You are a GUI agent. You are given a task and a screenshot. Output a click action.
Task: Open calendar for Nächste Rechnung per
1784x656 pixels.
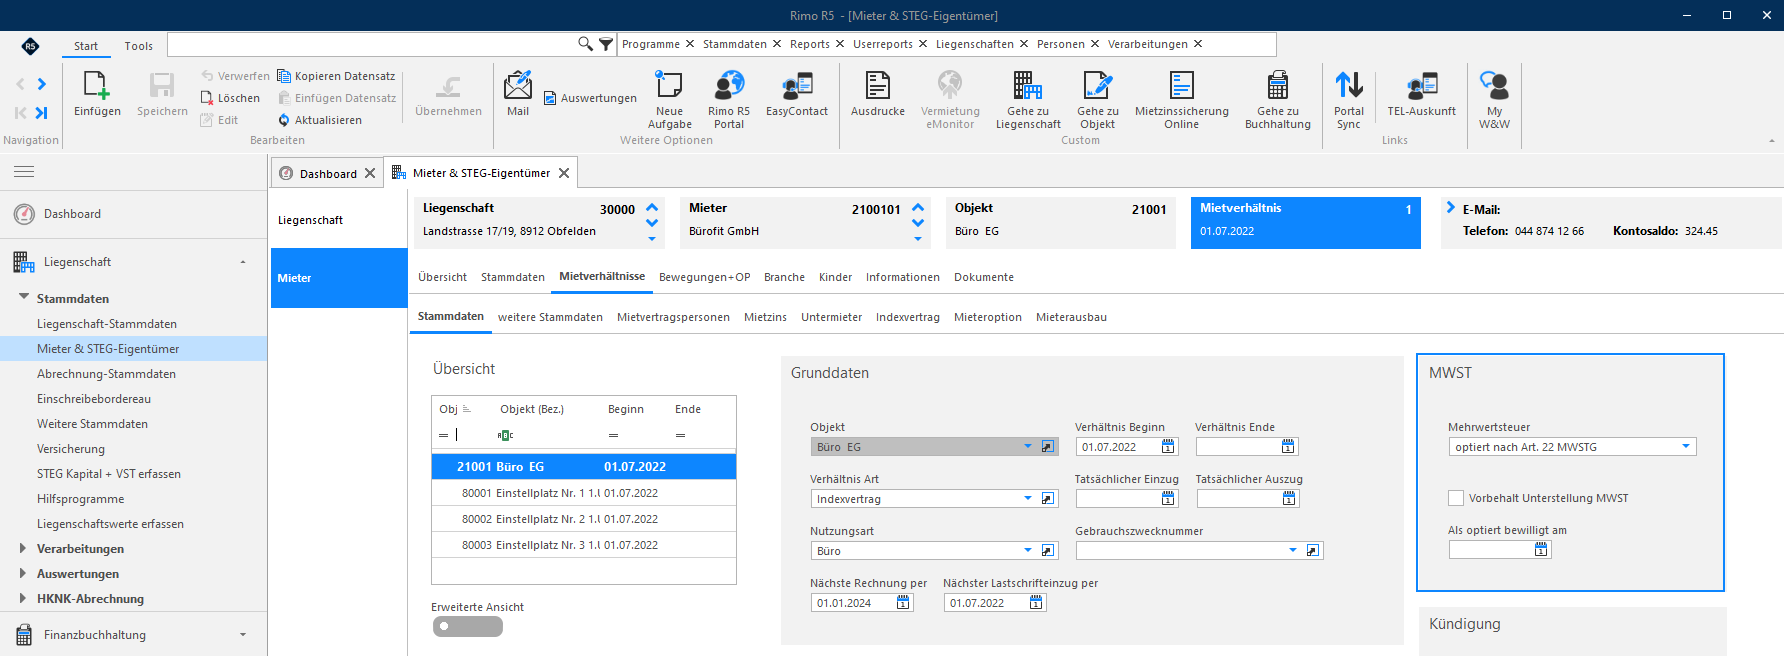(903, 603)
